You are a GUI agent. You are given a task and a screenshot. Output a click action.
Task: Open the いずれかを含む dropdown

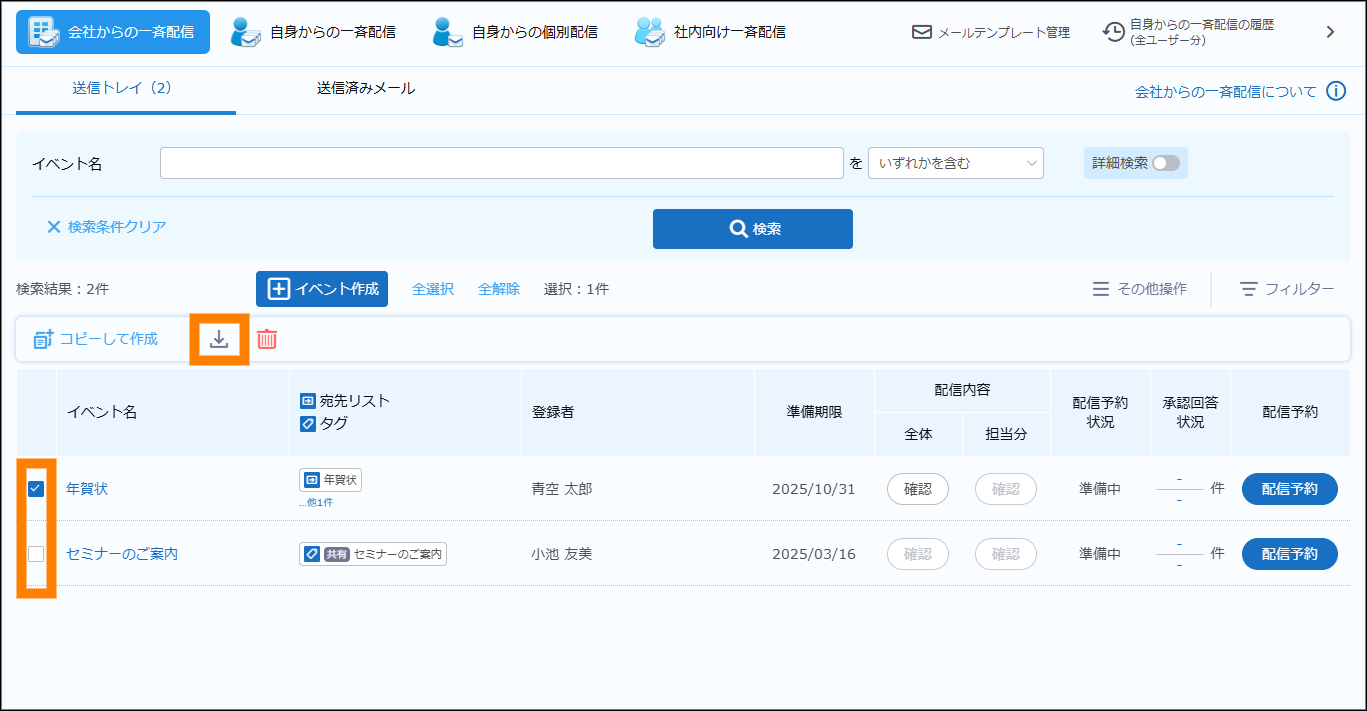955,163
